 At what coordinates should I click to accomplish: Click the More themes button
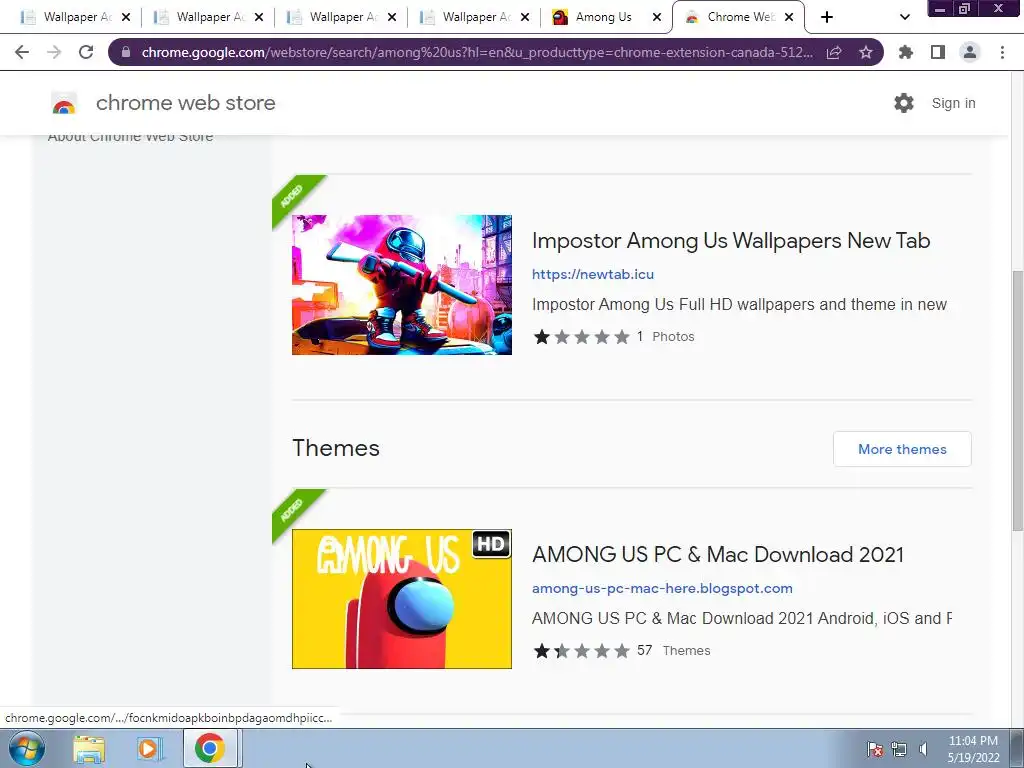point(902,449)
